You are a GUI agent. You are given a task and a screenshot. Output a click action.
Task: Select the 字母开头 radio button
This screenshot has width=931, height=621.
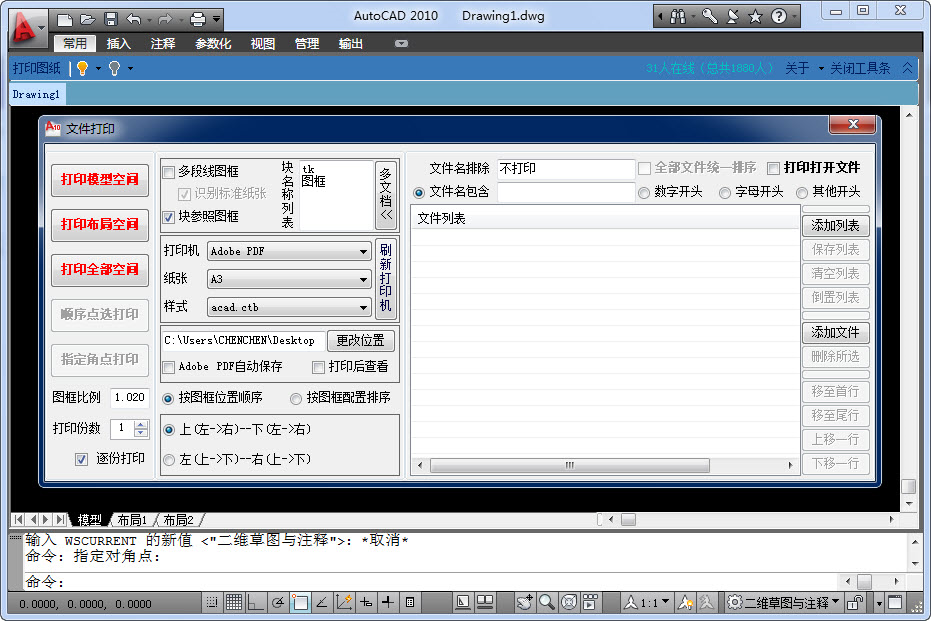coord(724,192)
